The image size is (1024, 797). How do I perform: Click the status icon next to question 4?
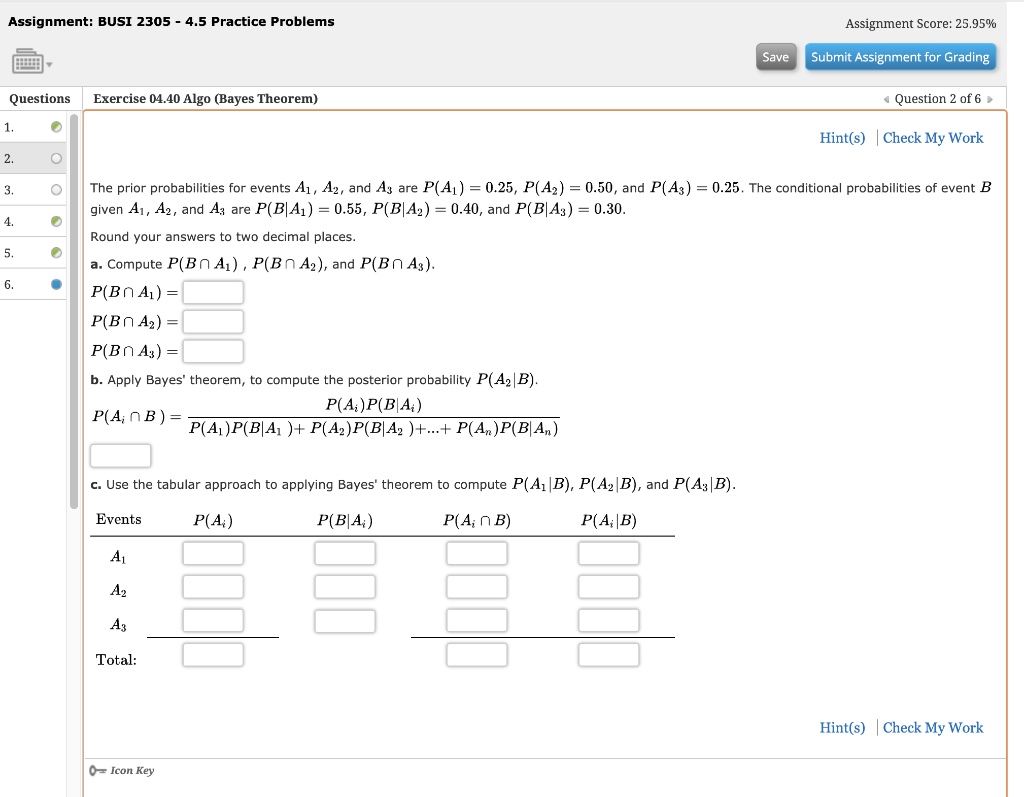point(56,221)
